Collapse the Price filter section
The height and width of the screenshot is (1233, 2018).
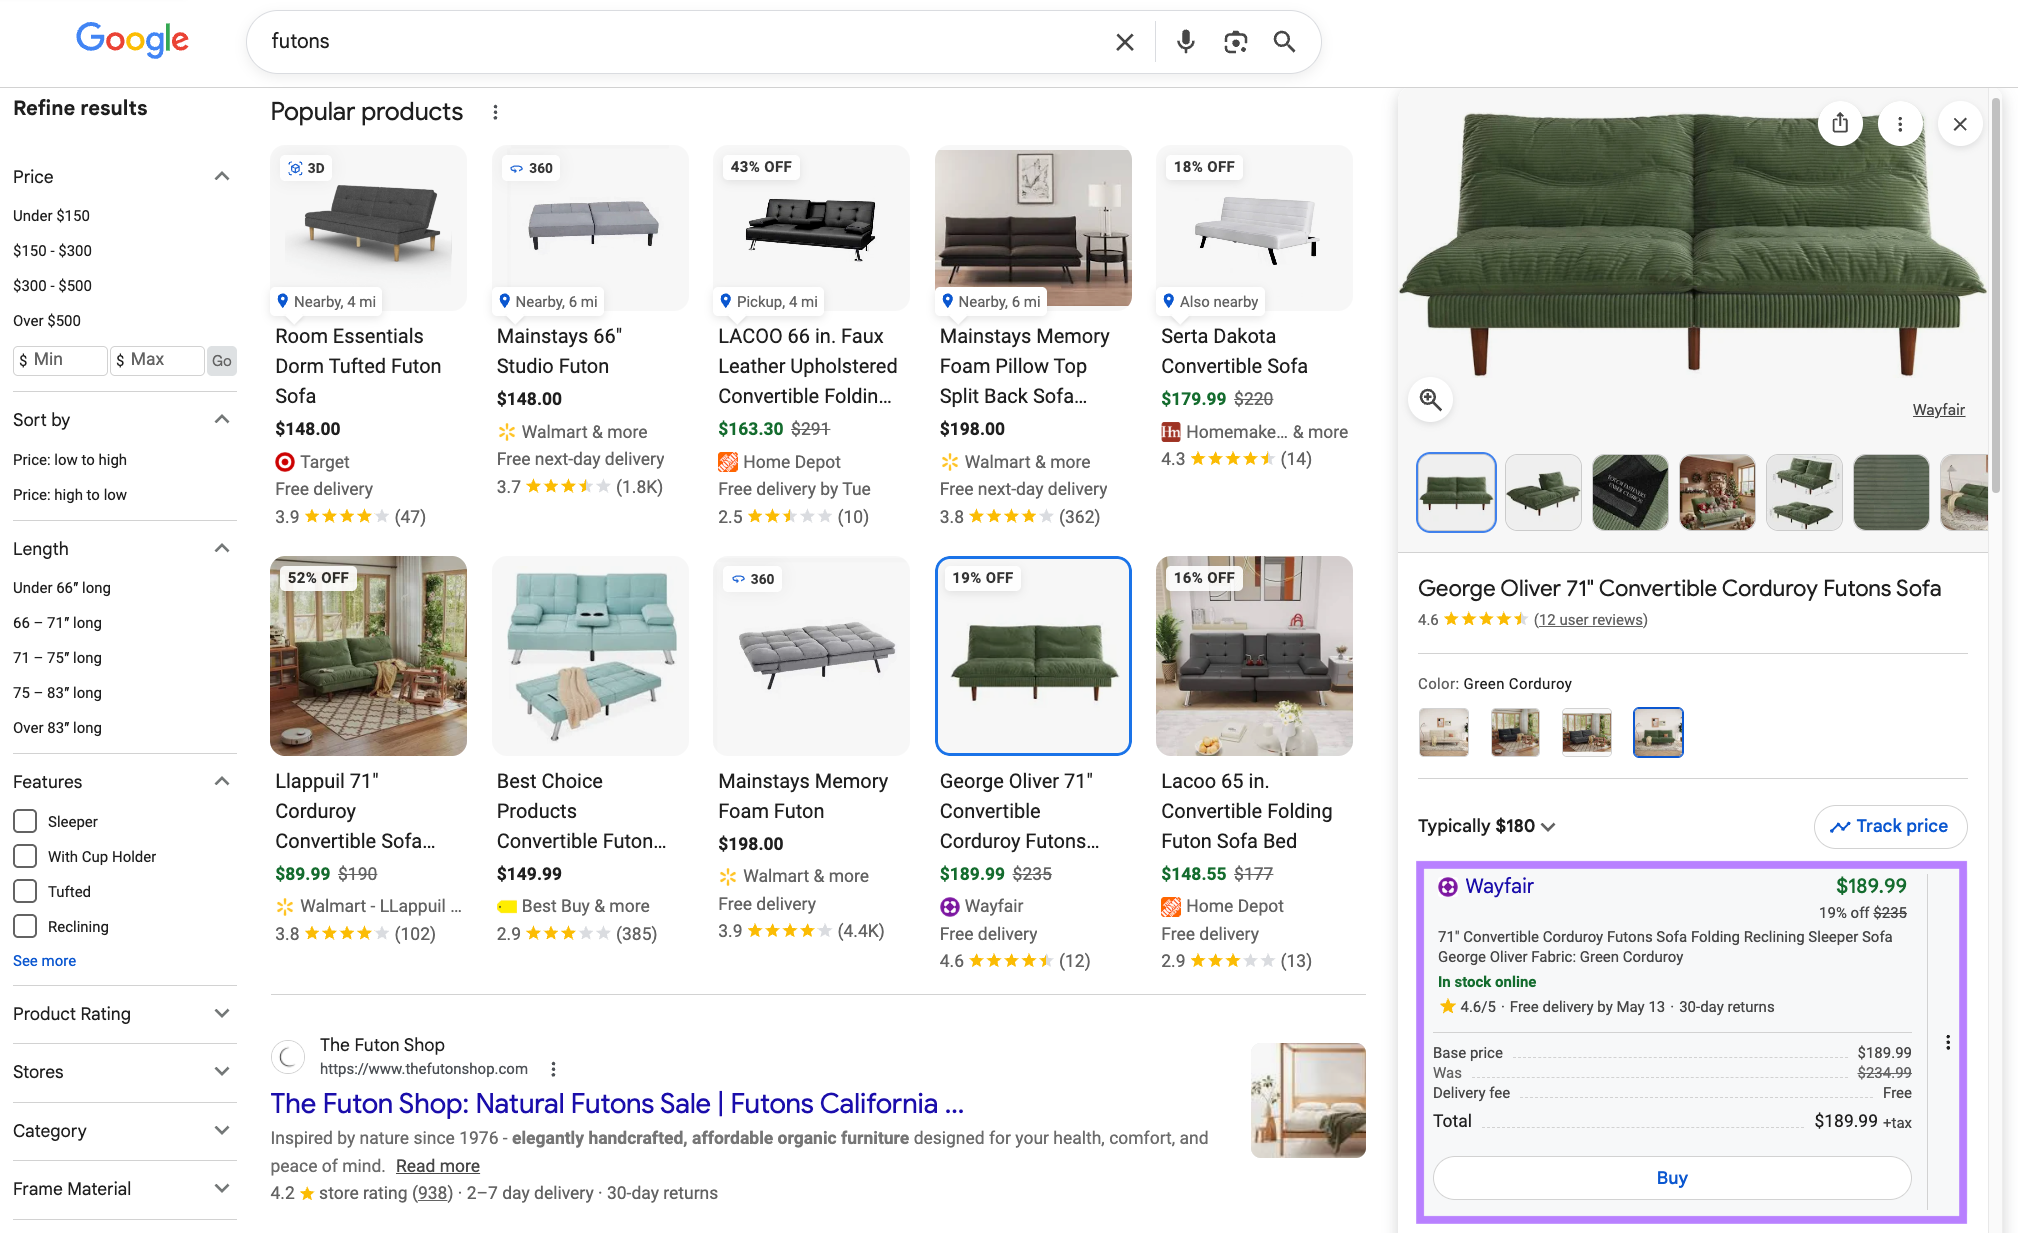222,177
